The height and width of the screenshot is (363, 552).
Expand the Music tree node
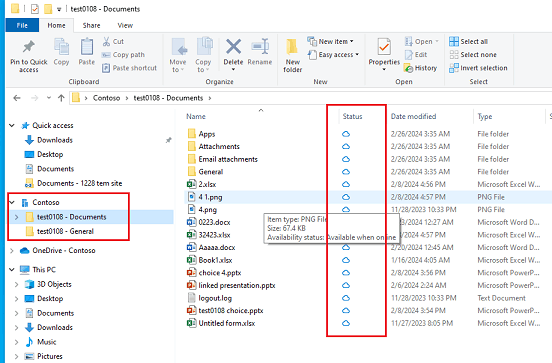[17, 342]
